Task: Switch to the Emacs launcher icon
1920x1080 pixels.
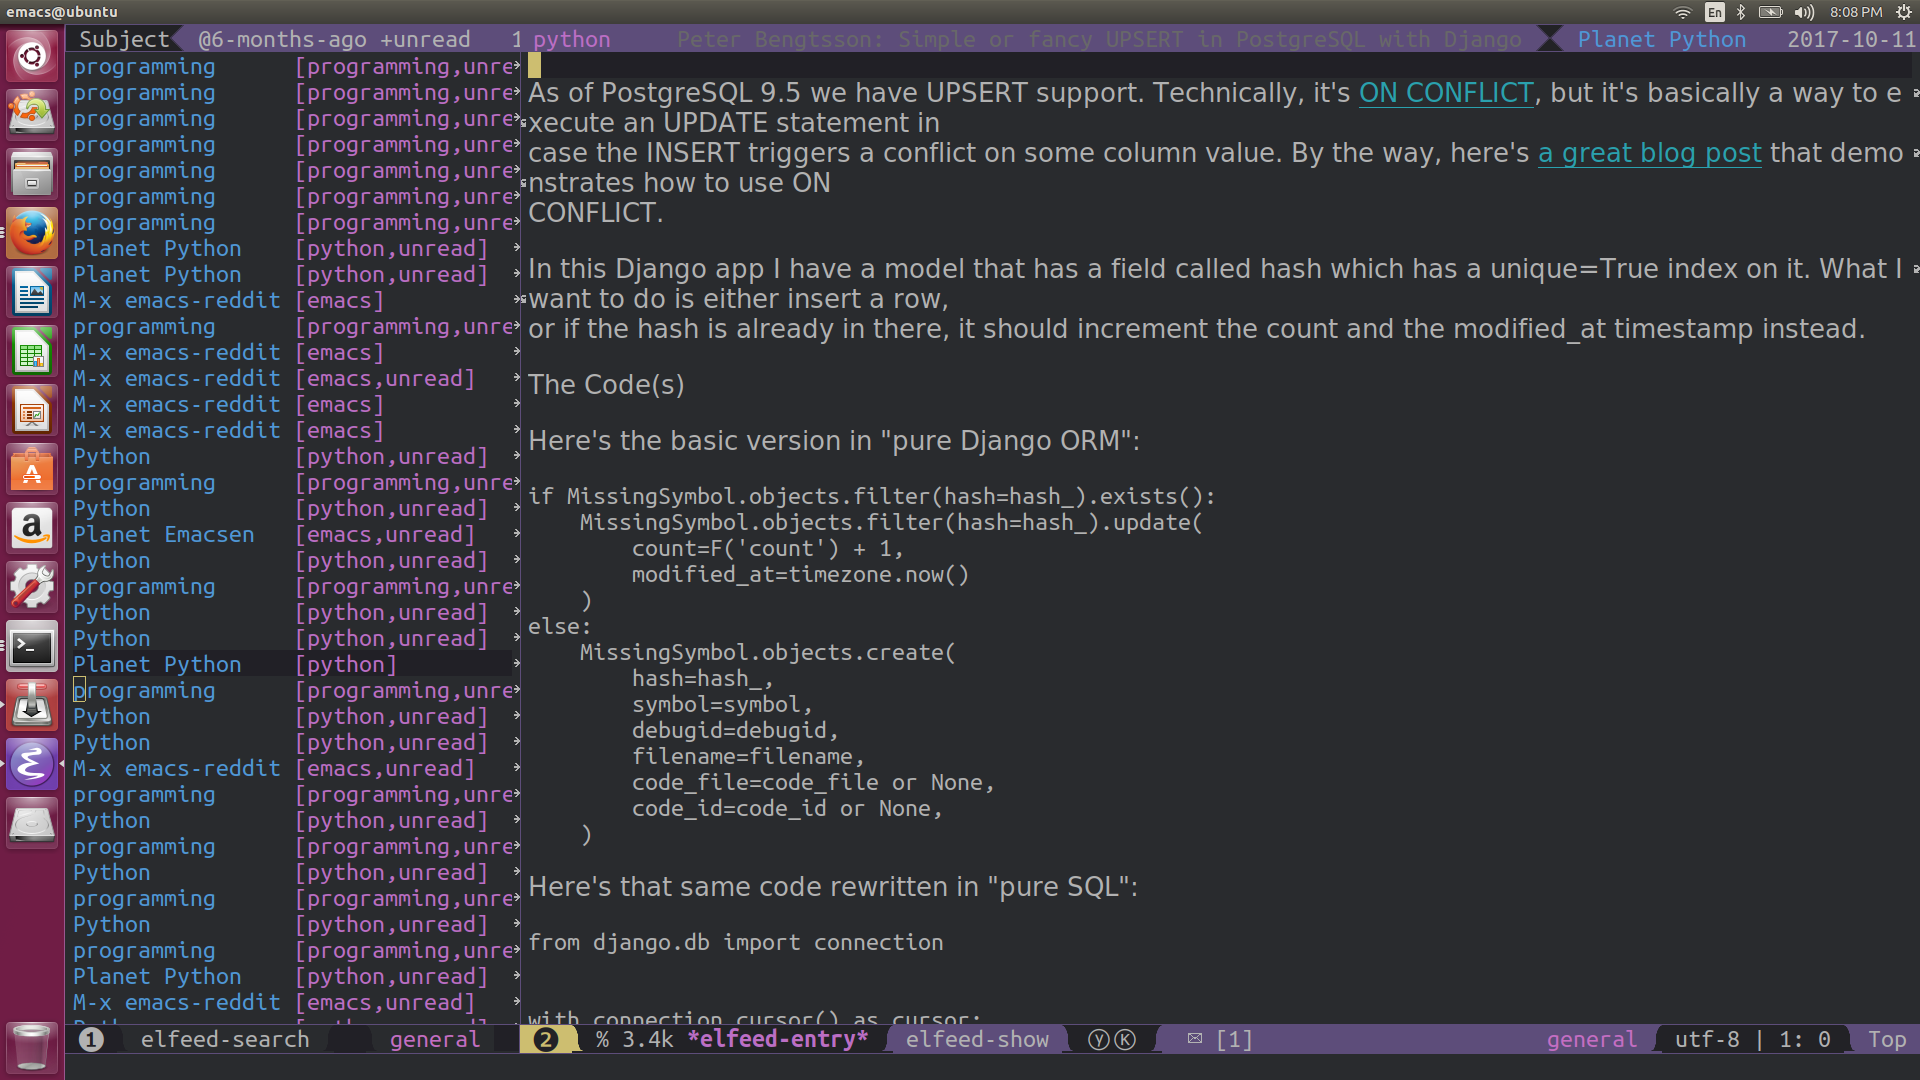Action: 32,765
